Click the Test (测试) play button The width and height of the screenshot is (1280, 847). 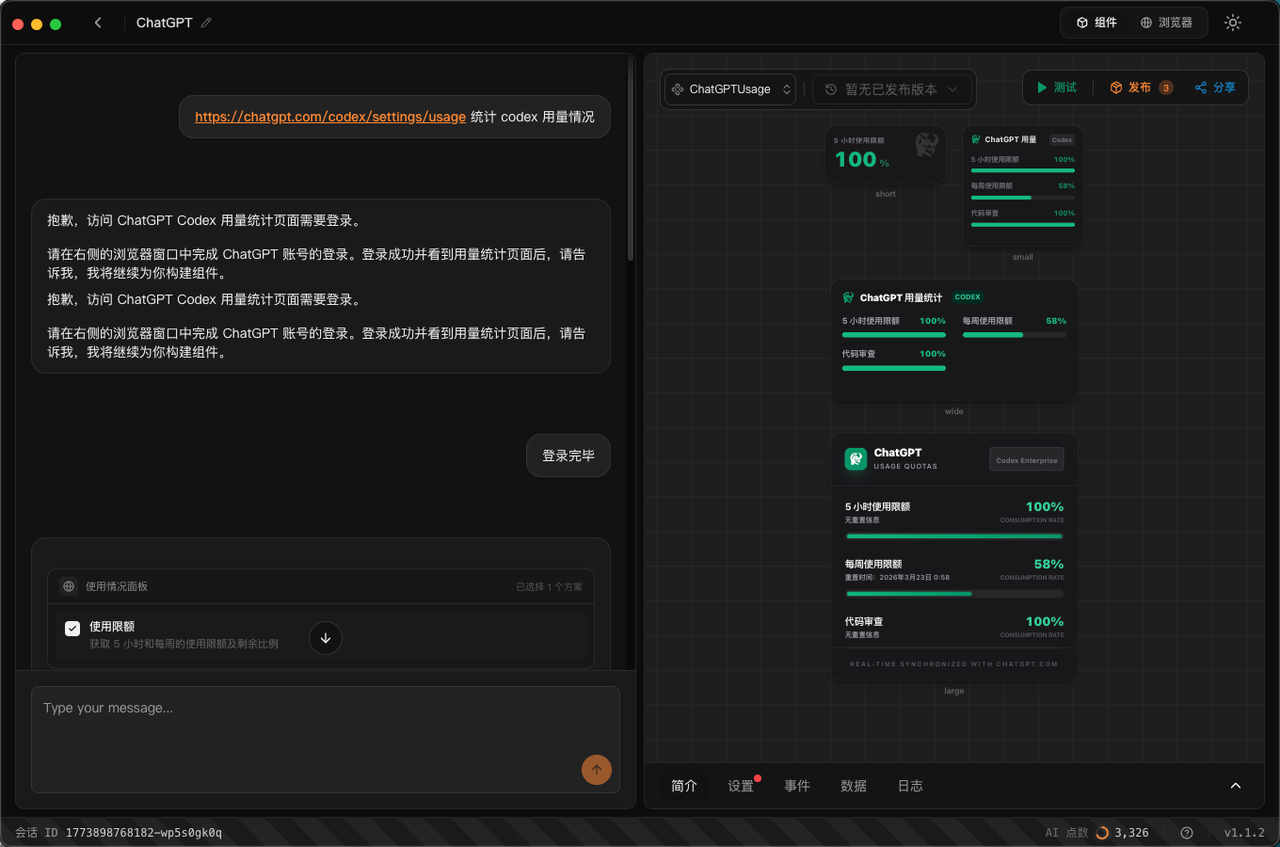[1056, 88]
